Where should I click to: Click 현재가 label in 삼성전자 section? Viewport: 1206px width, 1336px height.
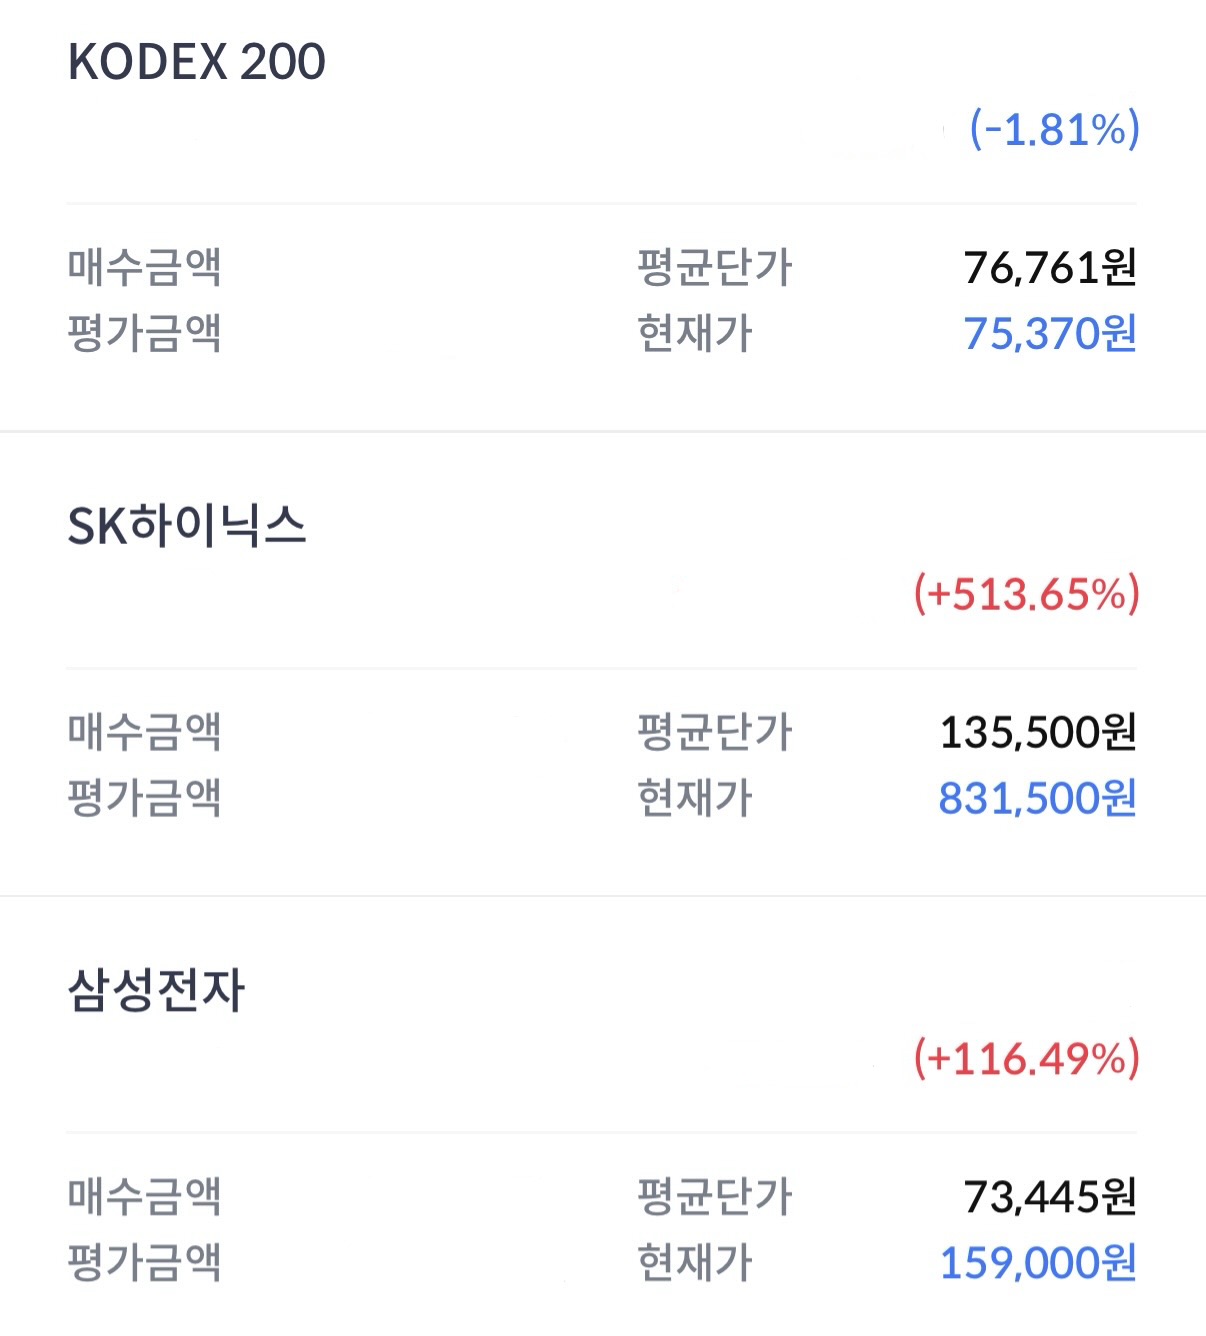pos(695,1262)
